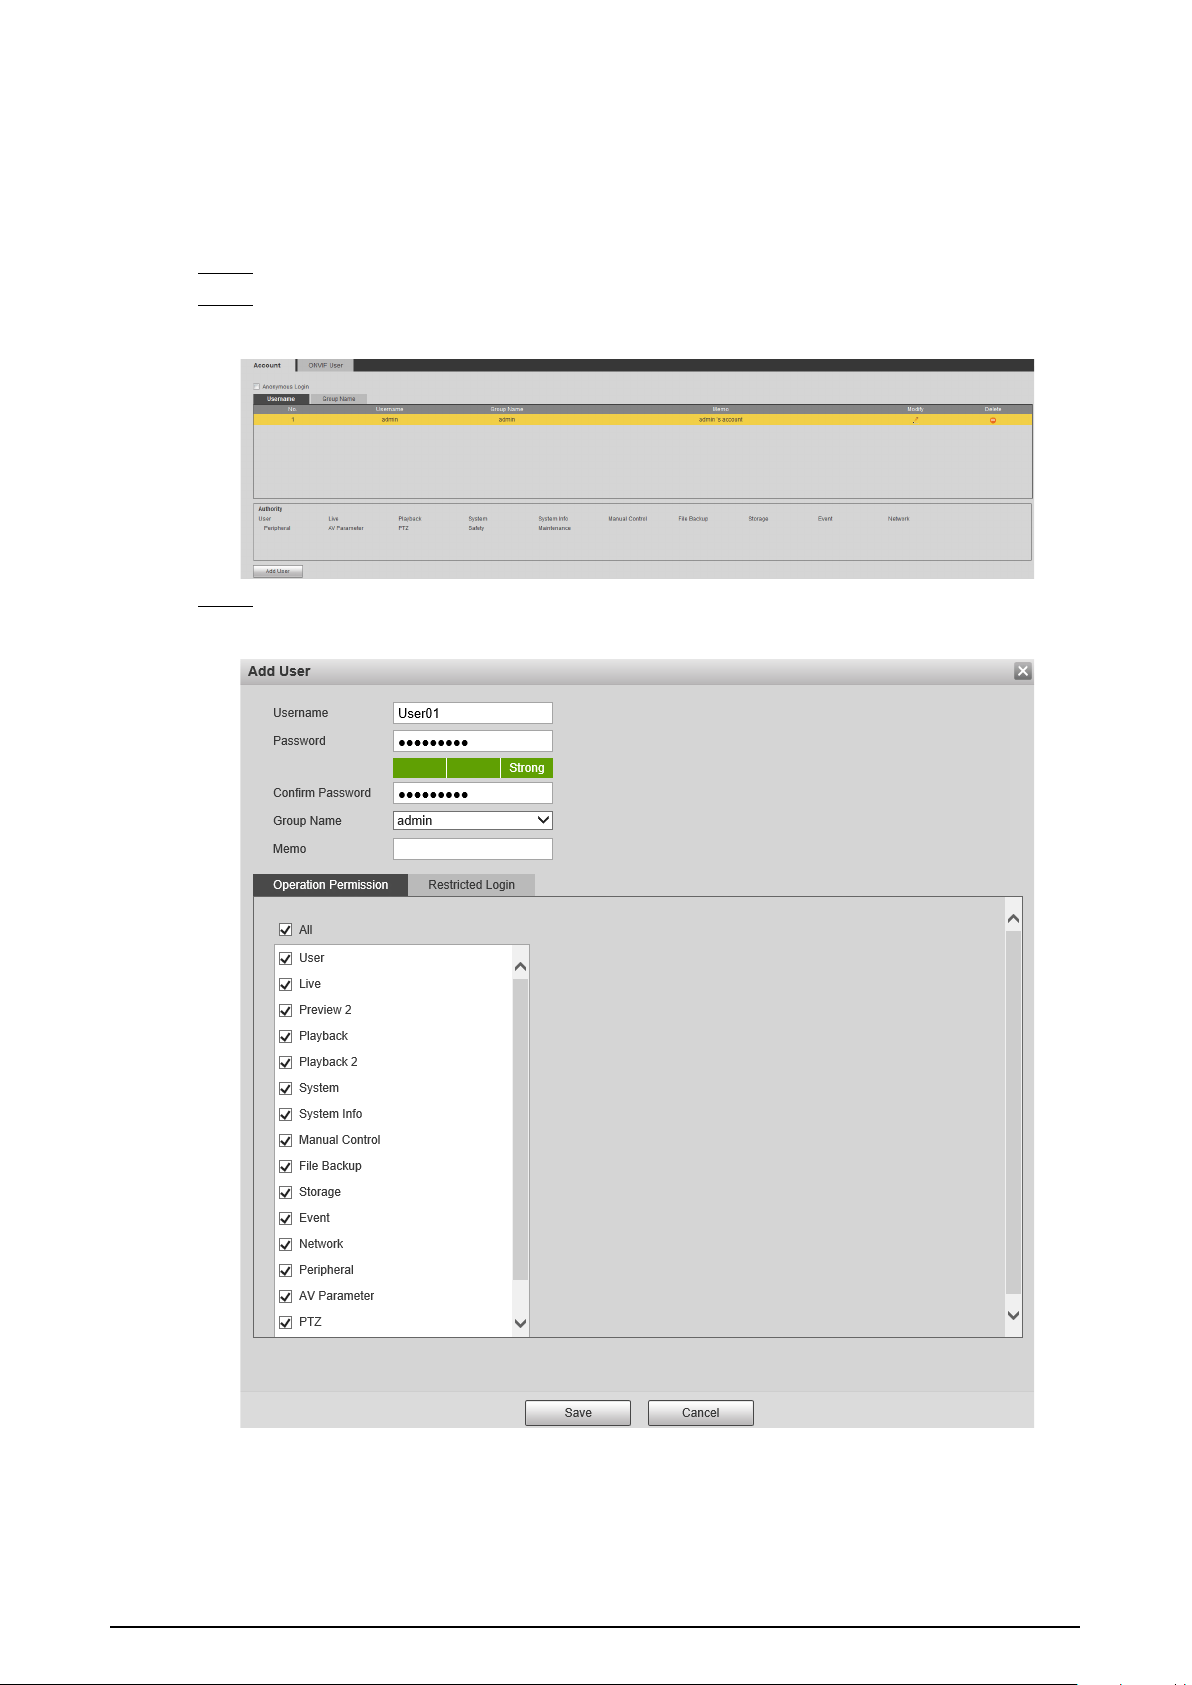Toggle the All permissions checkbox

(x=285, y=930)
